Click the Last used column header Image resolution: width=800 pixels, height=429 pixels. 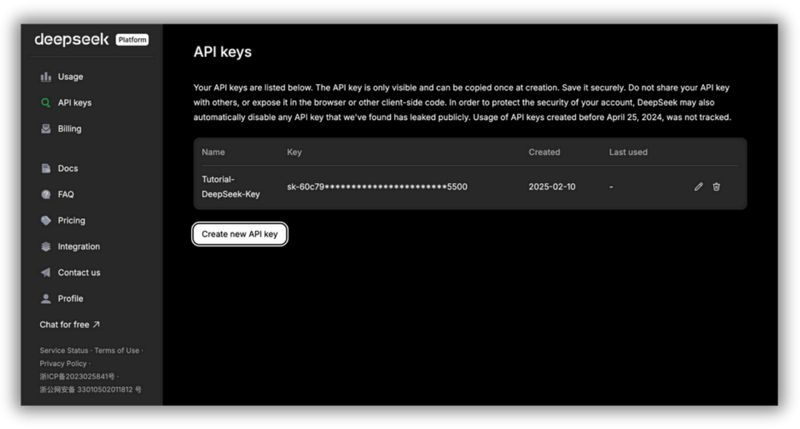click(x=628, y=152)
